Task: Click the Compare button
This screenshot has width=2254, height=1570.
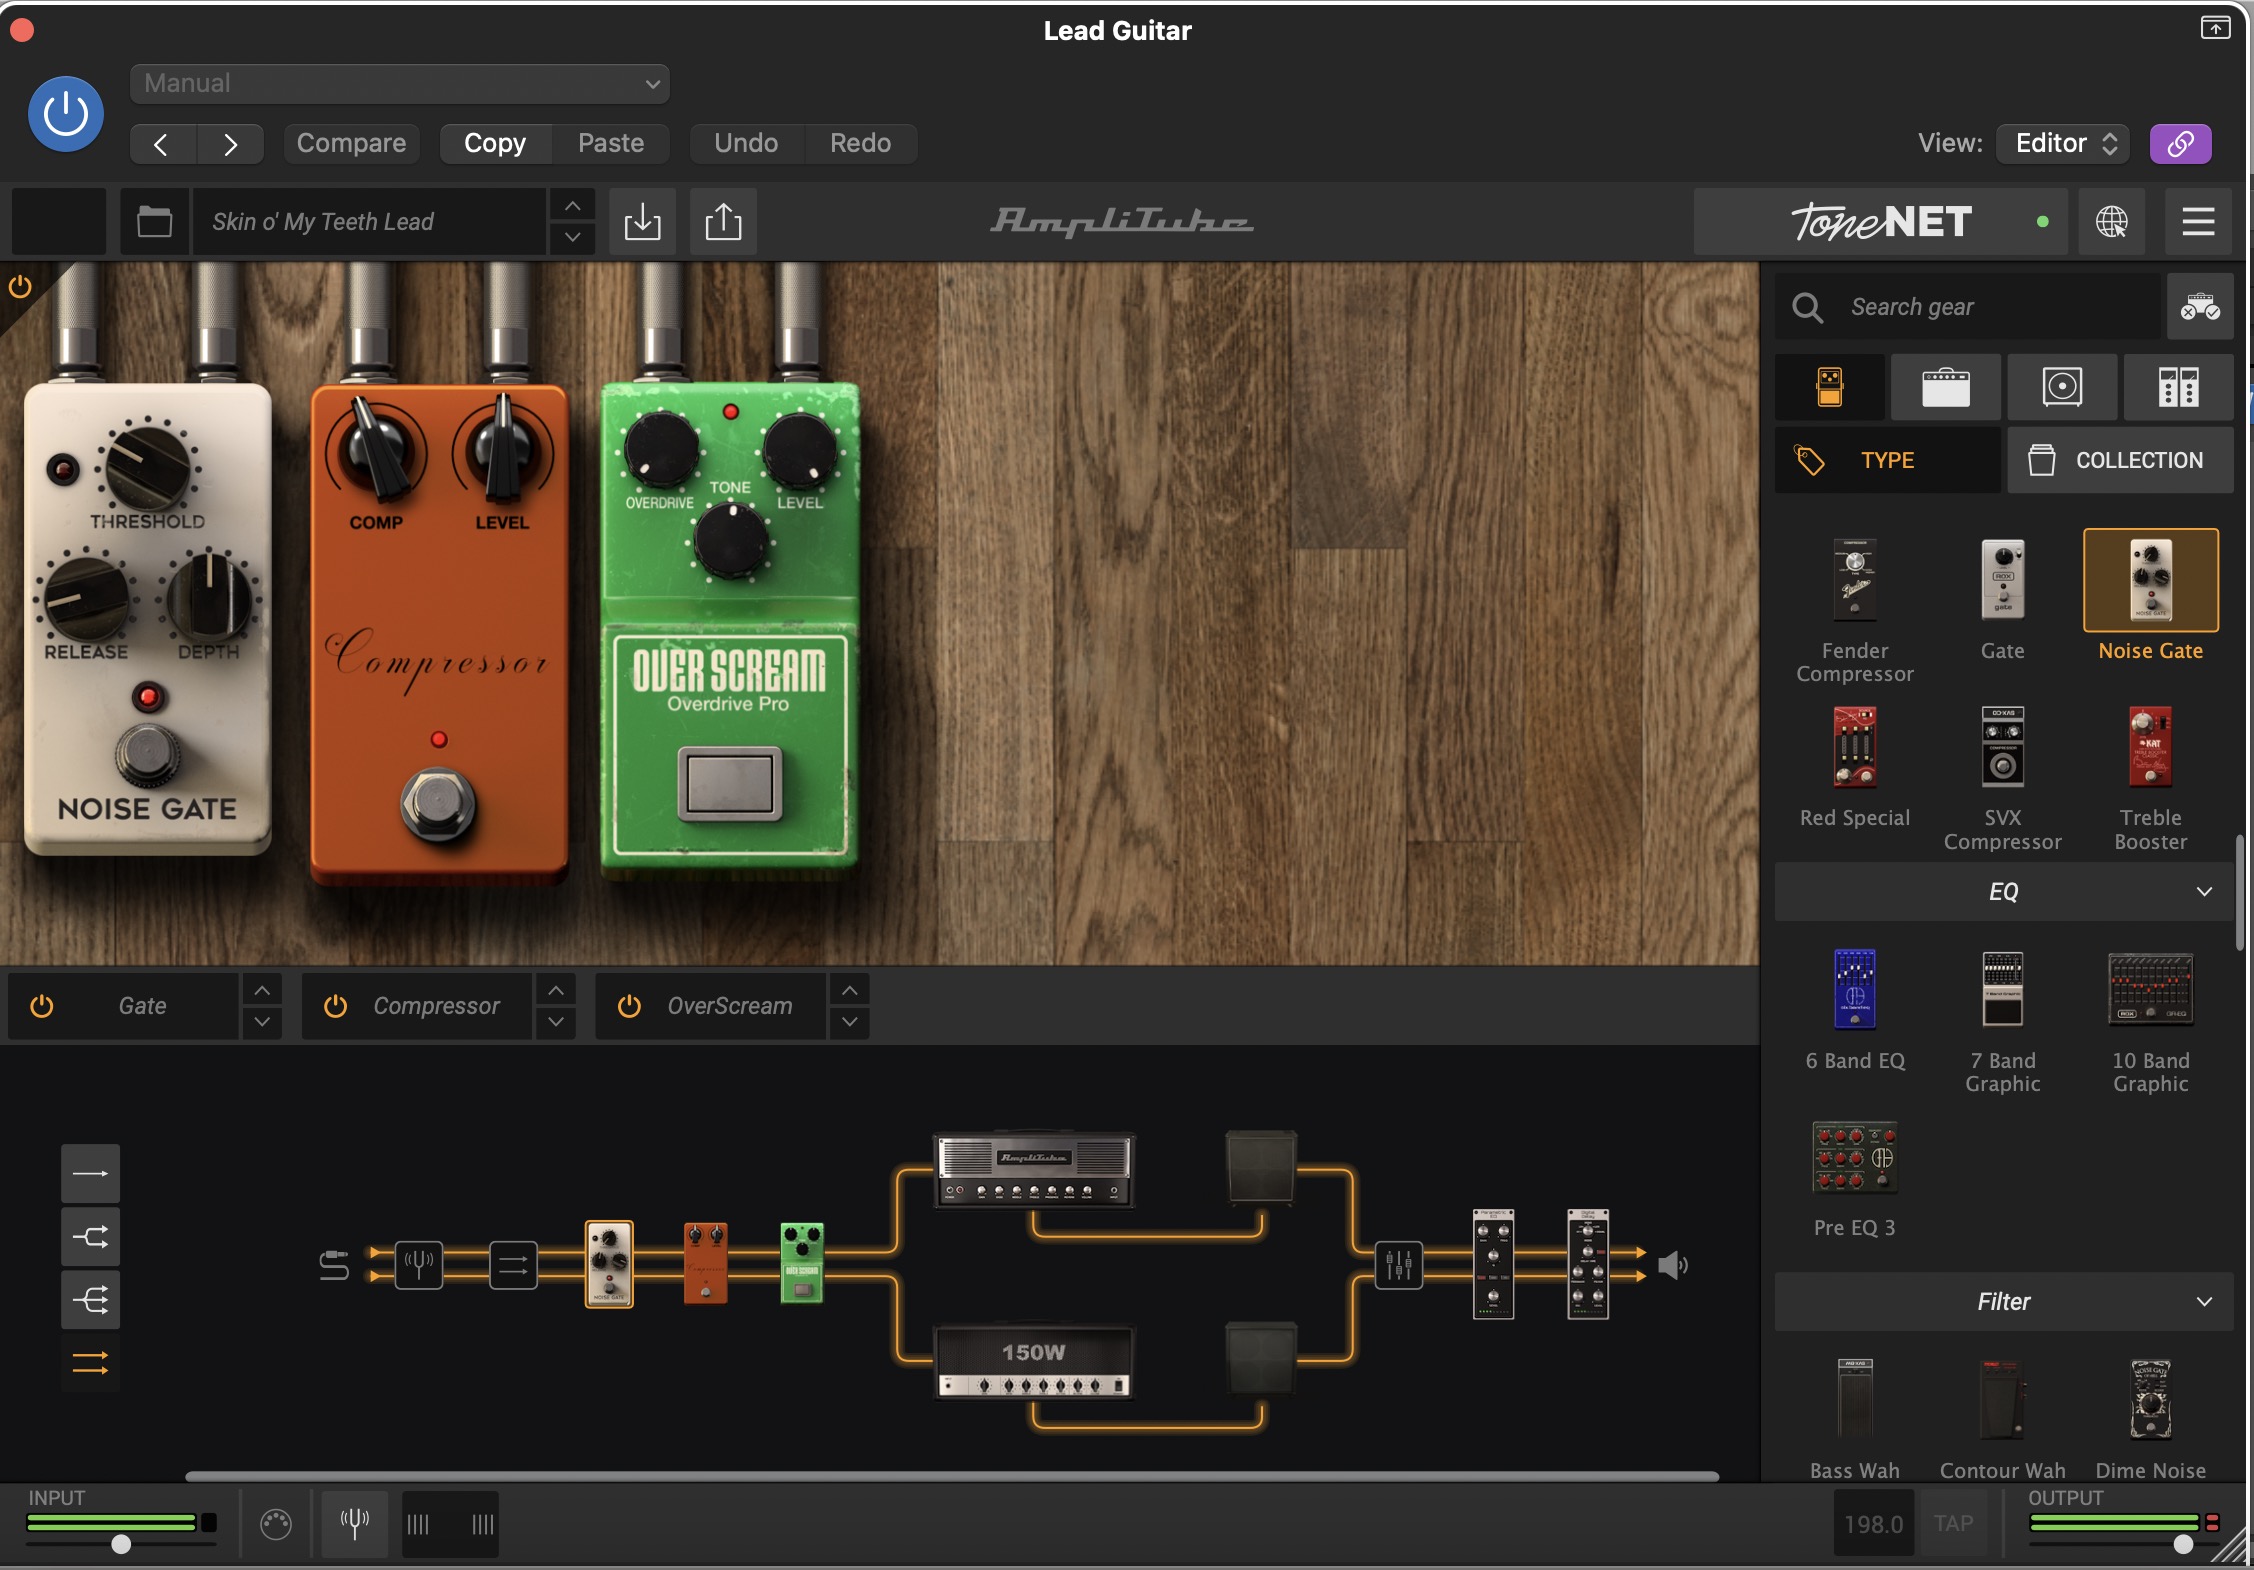Action: coord(351,143)
